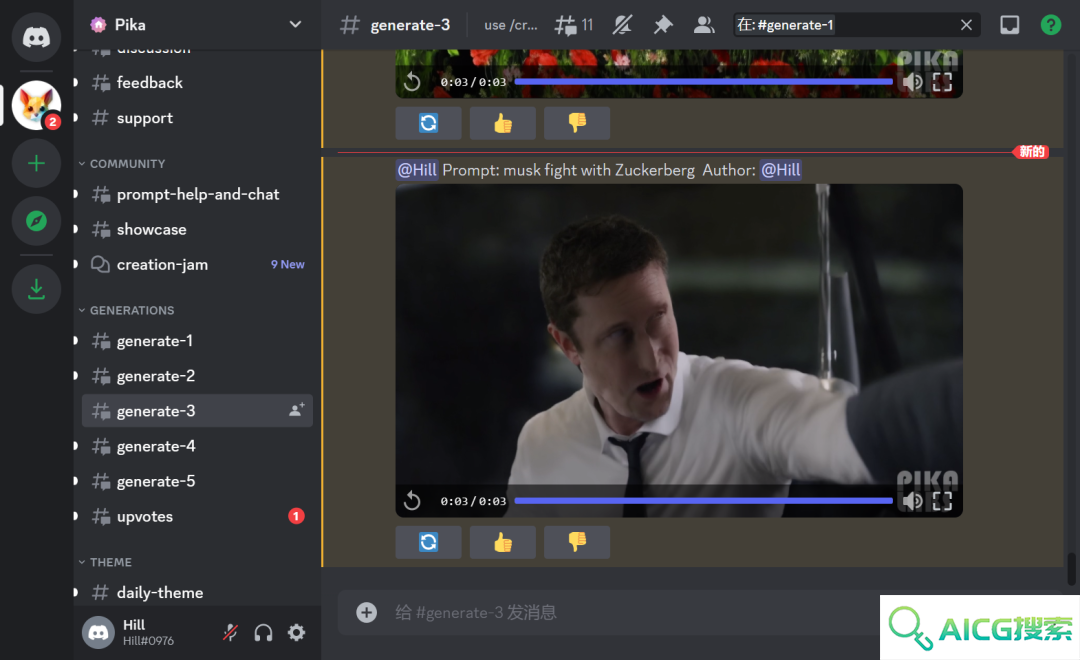Open the showcase channel
The height and width of the screenshot is (660, 1080).
coord(197,229)
